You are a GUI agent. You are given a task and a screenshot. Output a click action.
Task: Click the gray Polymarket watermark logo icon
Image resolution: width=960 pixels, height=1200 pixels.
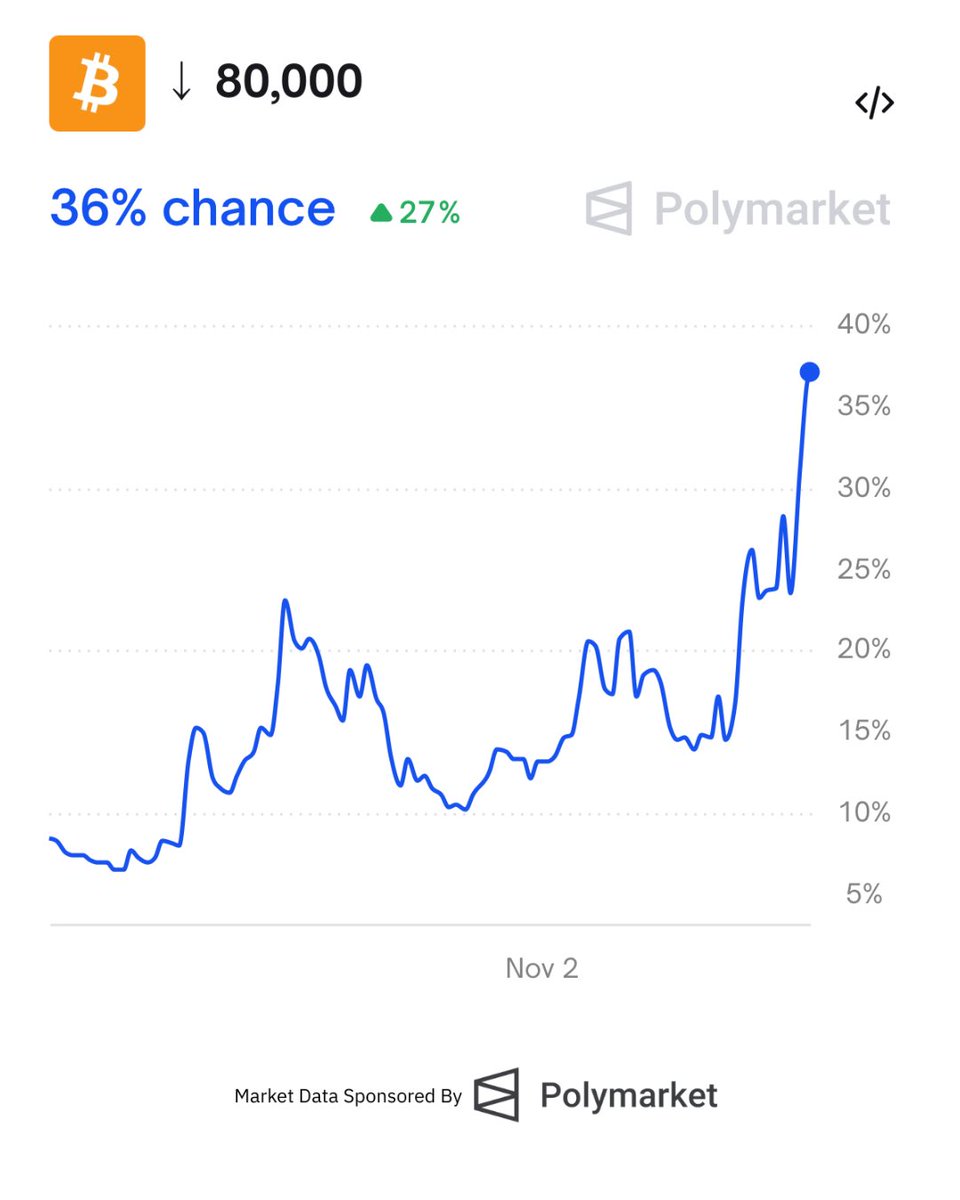[x=609, y=209]
